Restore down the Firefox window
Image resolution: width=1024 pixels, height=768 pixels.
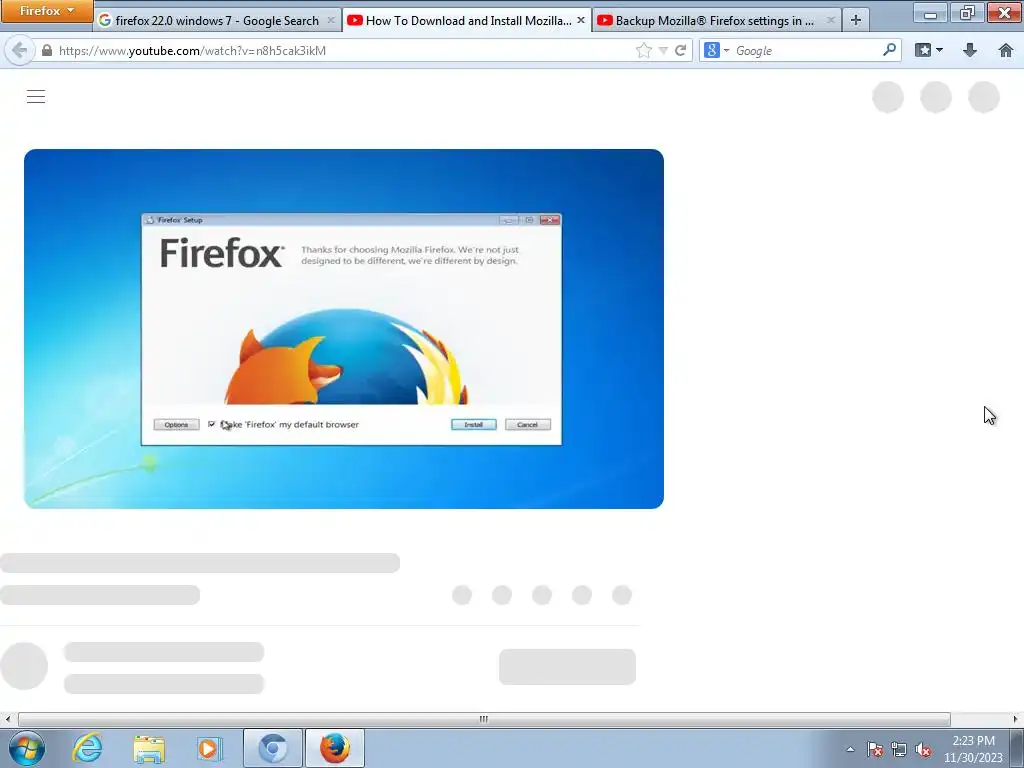pos(967,12)
